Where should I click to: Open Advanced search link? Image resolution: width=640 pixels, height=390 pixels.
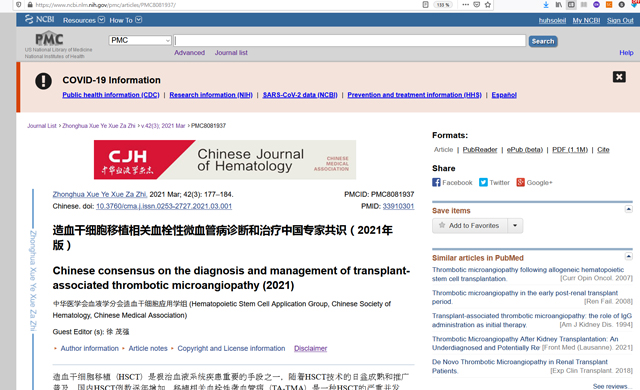pyautogui.click(x=189, y=53)
